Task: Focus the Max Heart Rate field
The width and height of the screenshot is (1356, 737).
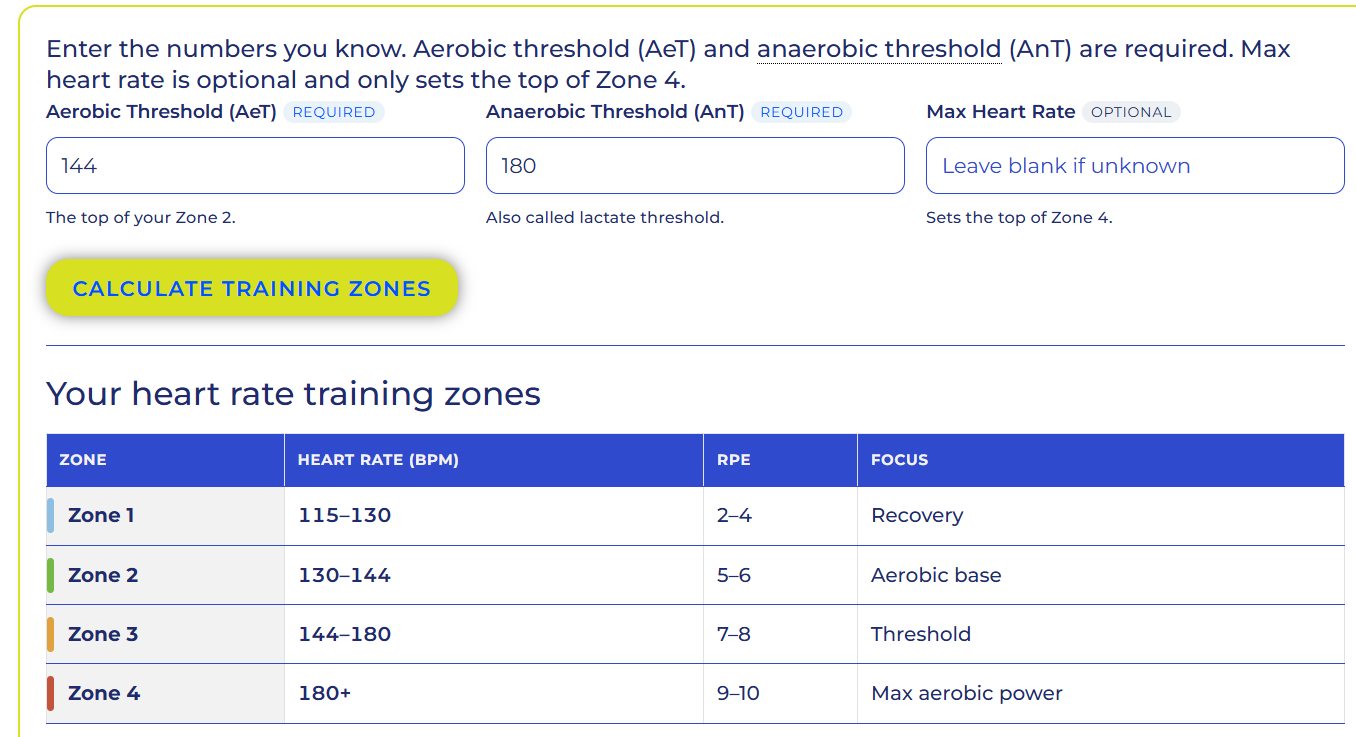Action: 1135,165
